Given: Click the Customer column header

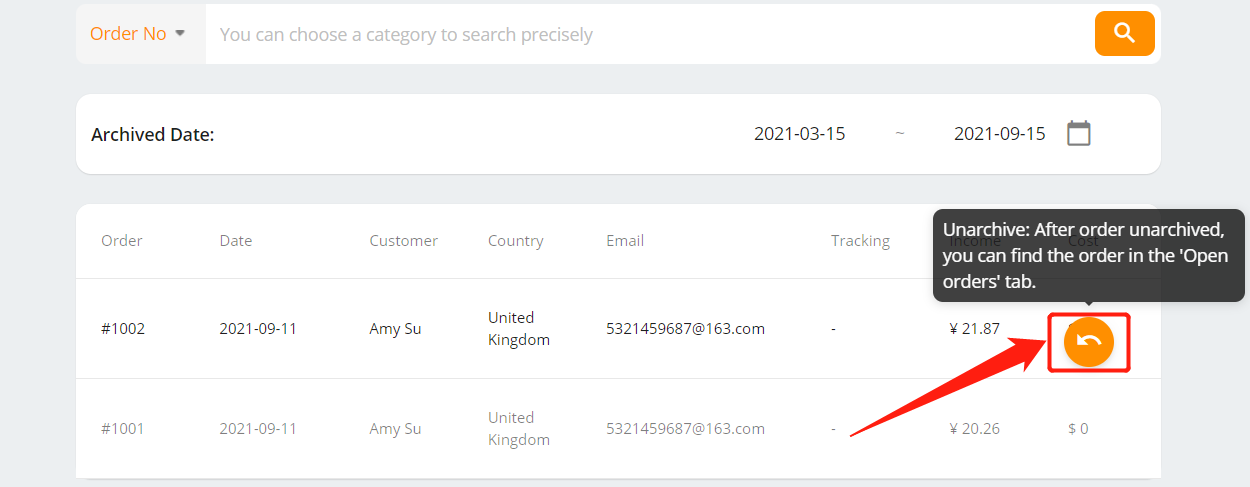Looking at the screenshot, I should click(x=404, y=240).
